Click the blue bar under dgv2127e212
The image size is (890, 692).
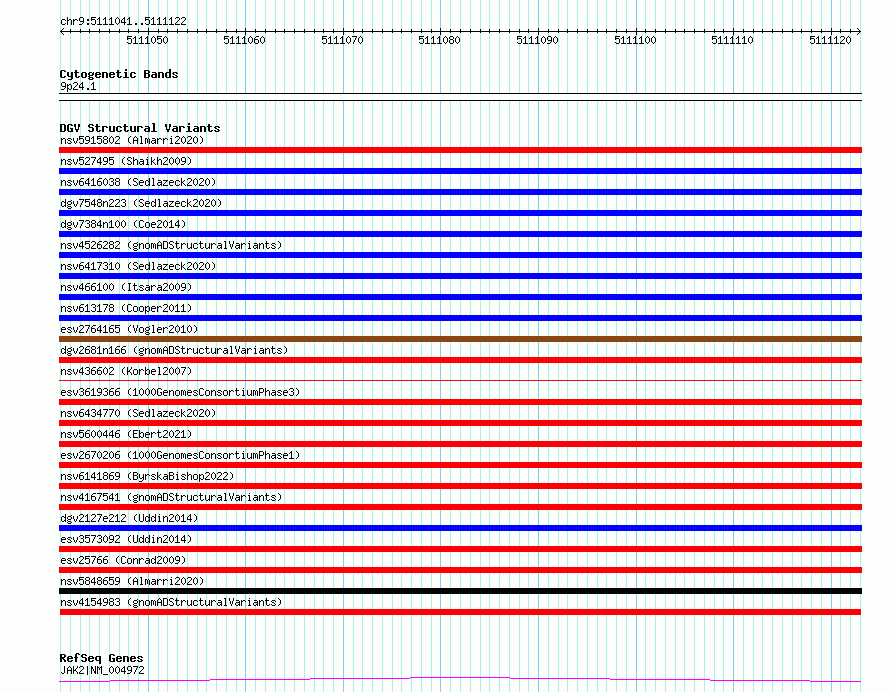point(460,528)
